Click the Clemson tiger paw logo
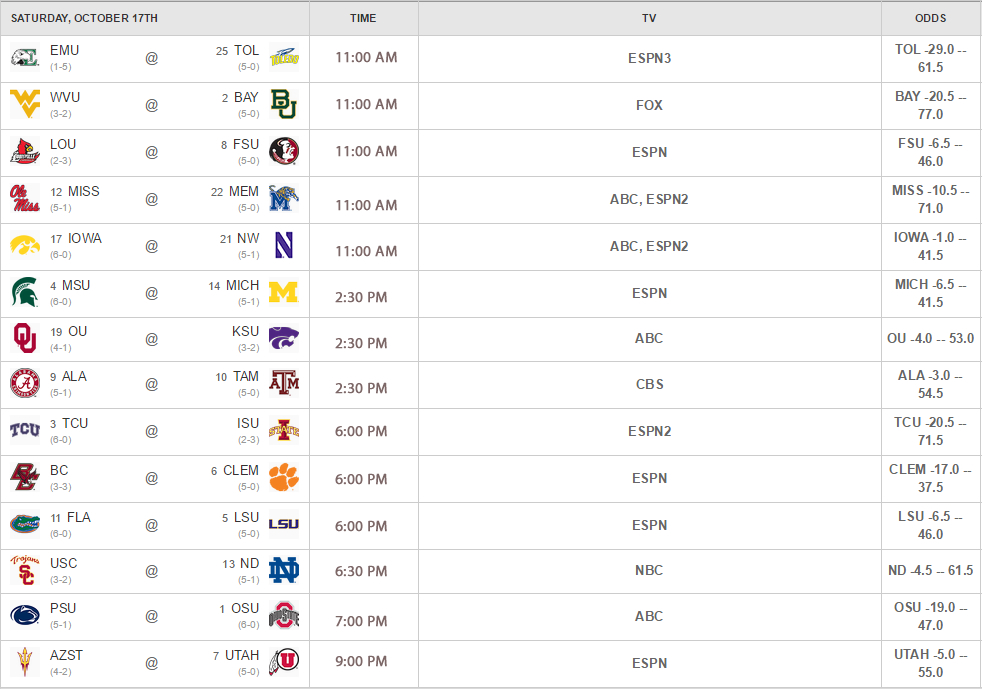Viewport: 982px width, 689px height. (284, 477)
